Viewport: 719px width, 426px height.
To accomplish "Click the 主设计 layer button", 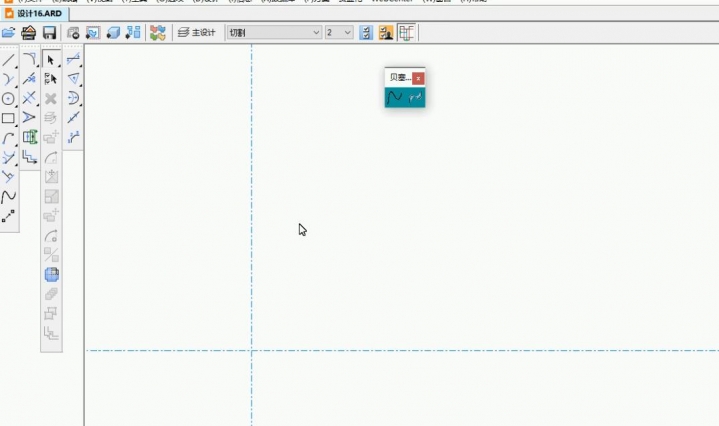I will pos(197,33).
